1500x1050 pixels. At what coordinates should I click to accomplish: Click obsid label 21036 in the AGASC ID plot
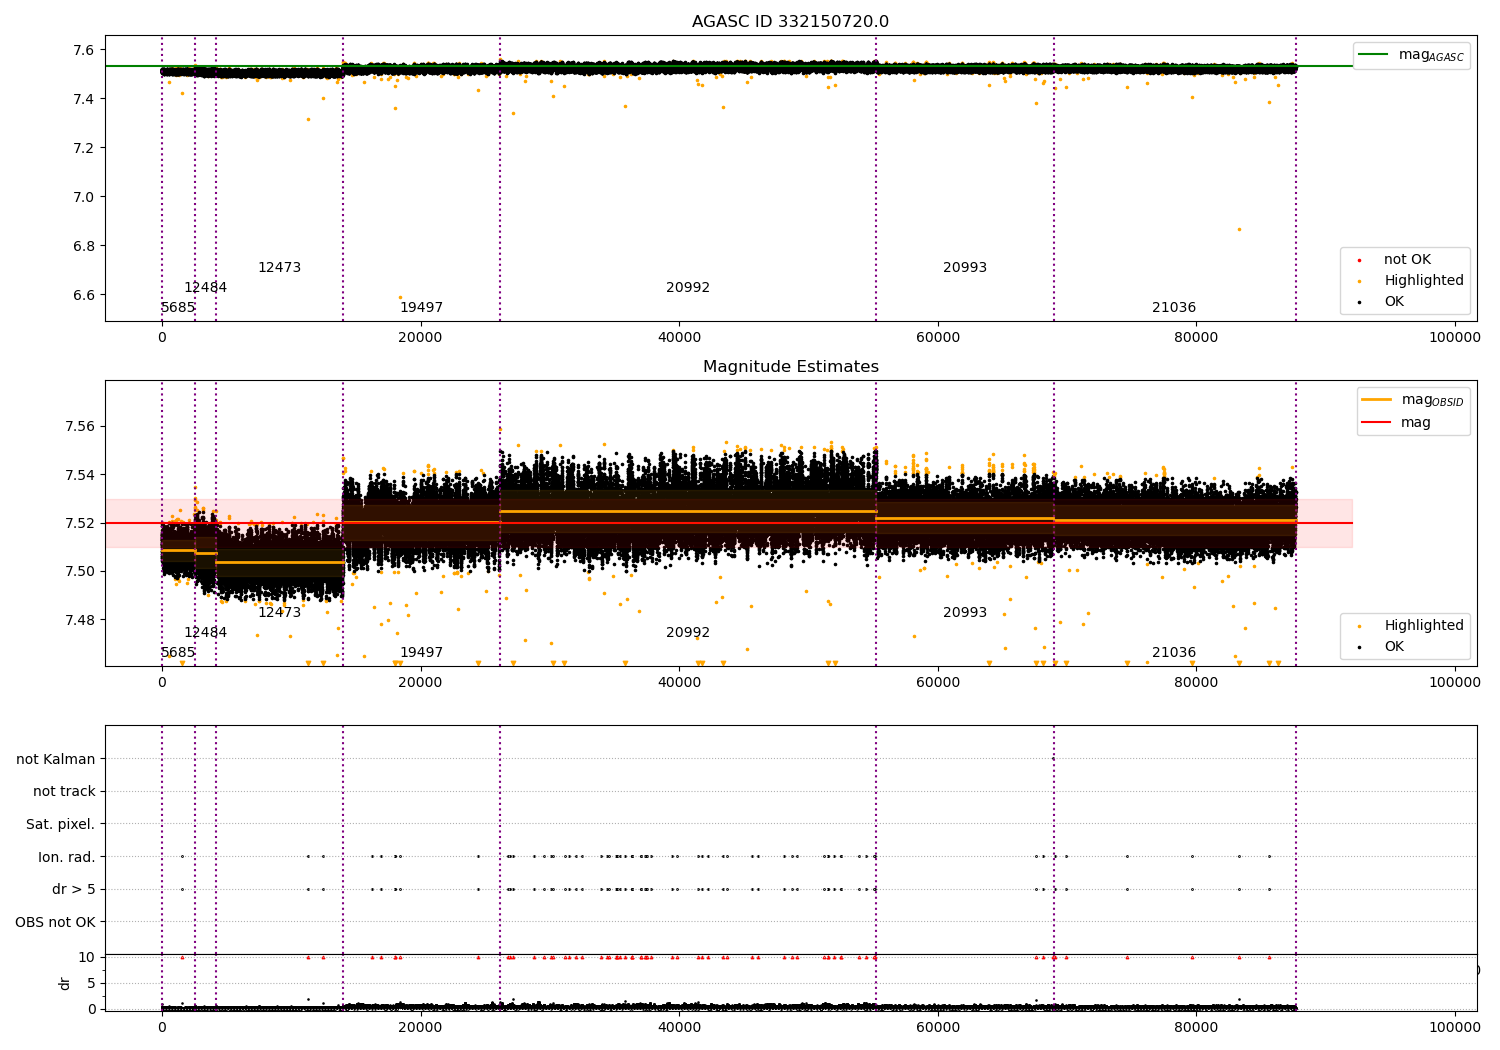[x=1174, y=308]
